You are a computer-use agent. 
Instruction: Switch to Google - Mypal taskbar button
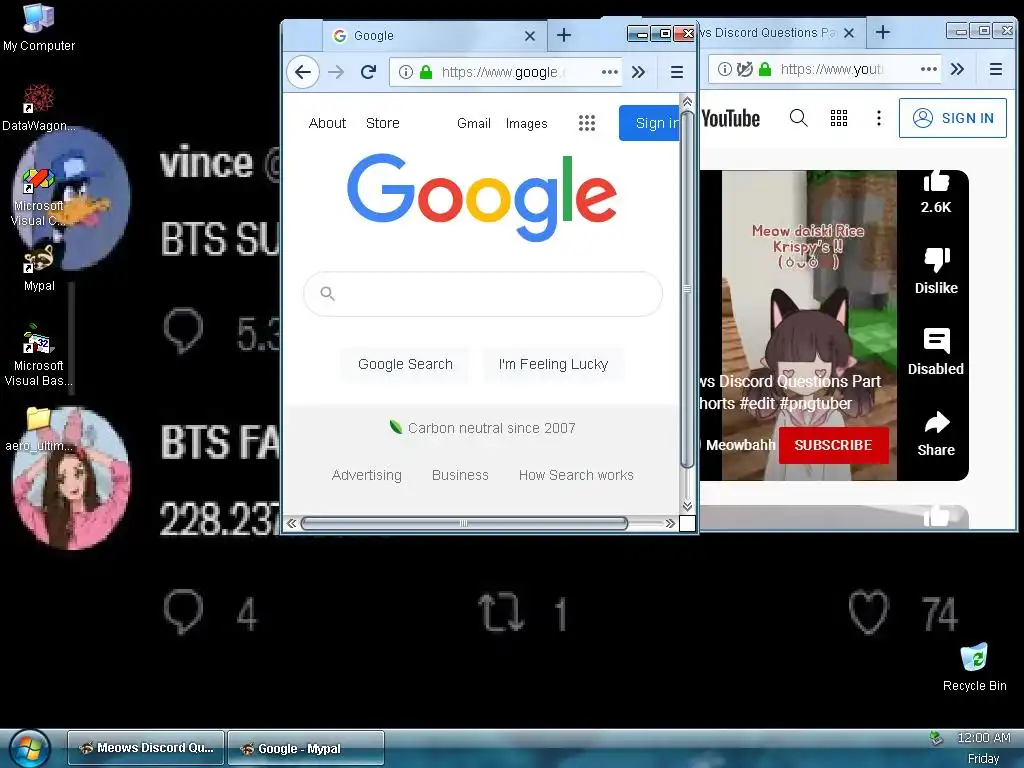(306, 748)
